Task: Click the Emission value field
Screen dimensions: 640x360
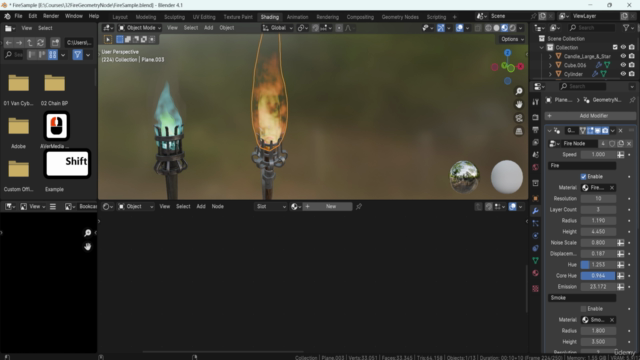Action: point(598,287)
